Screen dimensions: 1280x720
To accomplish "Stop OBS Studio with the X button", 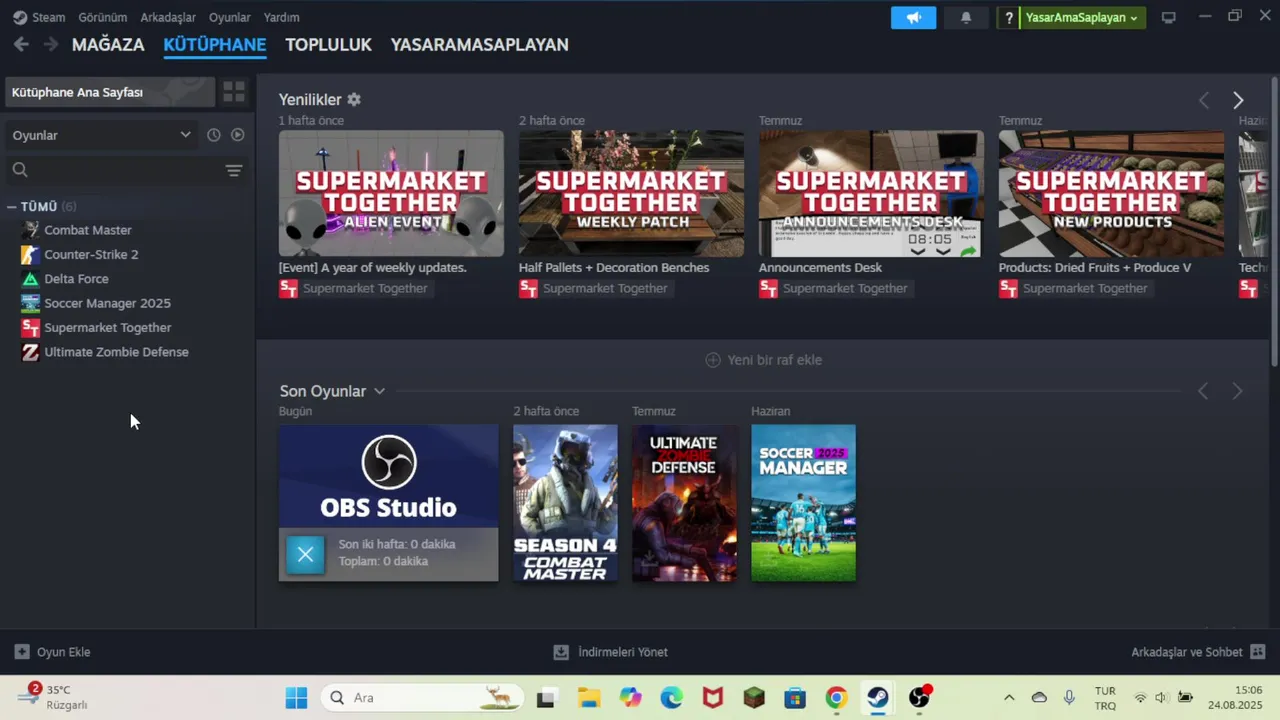I will coord(306,554).
